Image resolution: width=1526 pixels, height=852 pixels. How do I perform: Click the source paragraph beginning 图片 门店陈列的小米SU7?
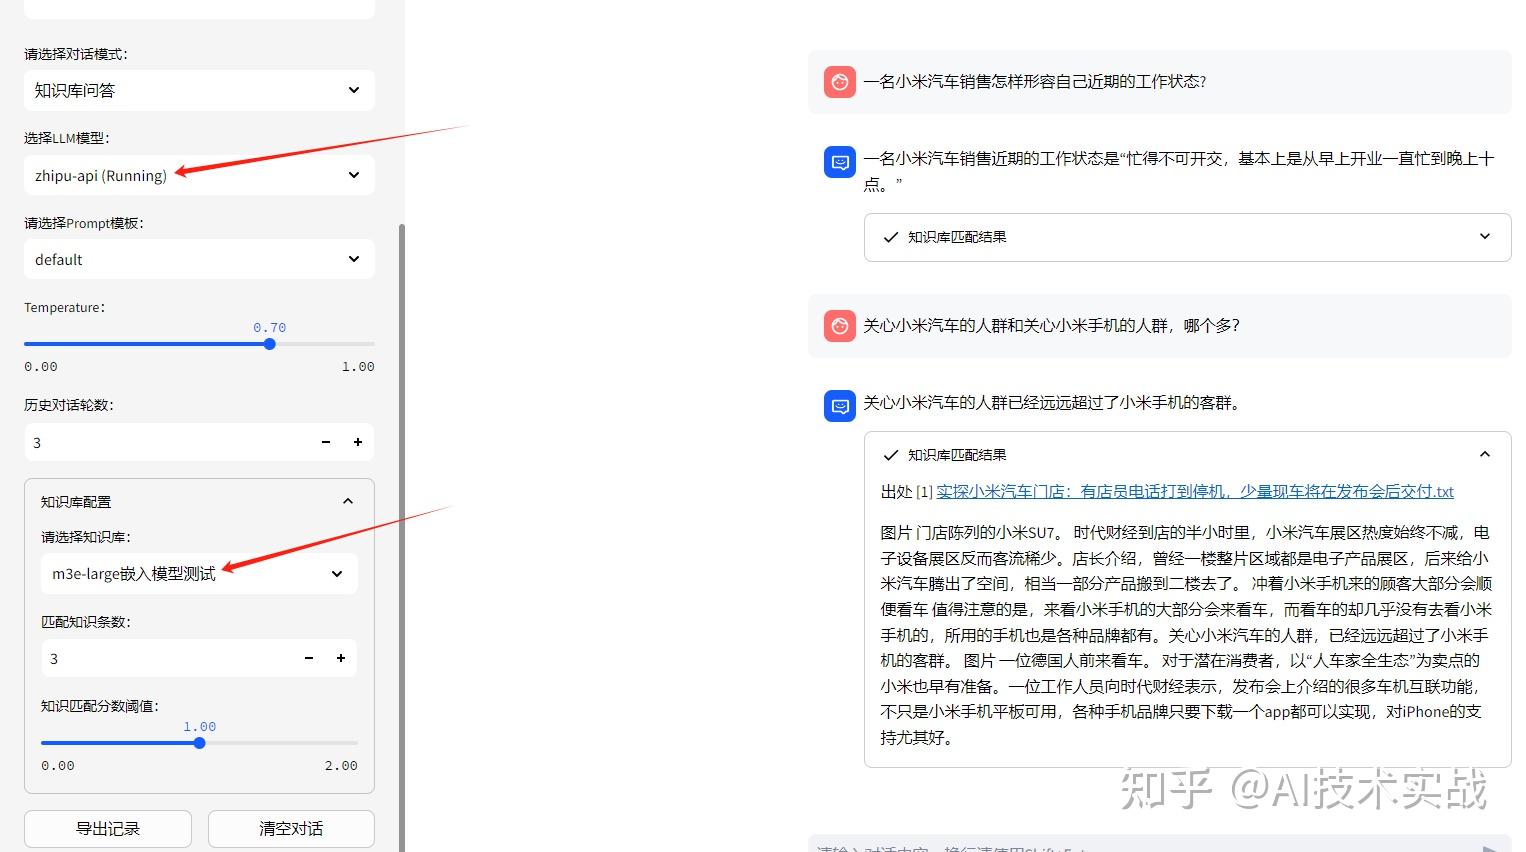[1187, 635]
